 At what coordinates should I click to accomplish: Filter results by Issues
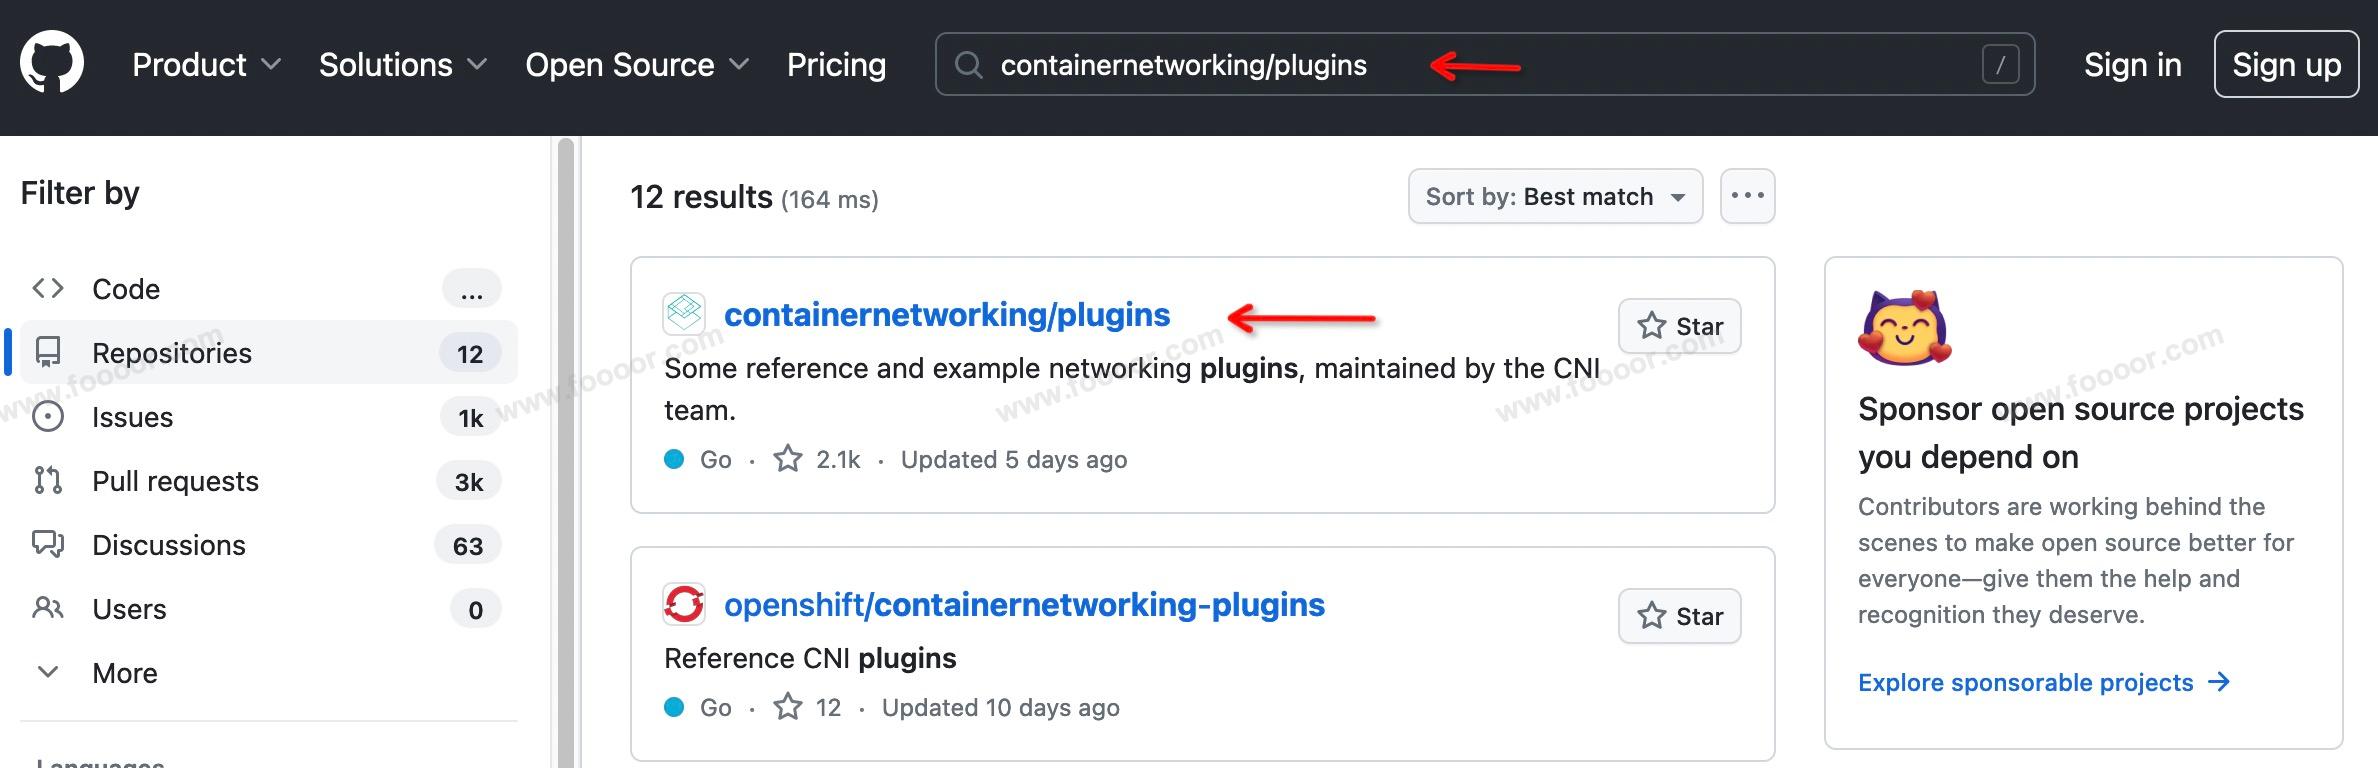pos(132,417)
